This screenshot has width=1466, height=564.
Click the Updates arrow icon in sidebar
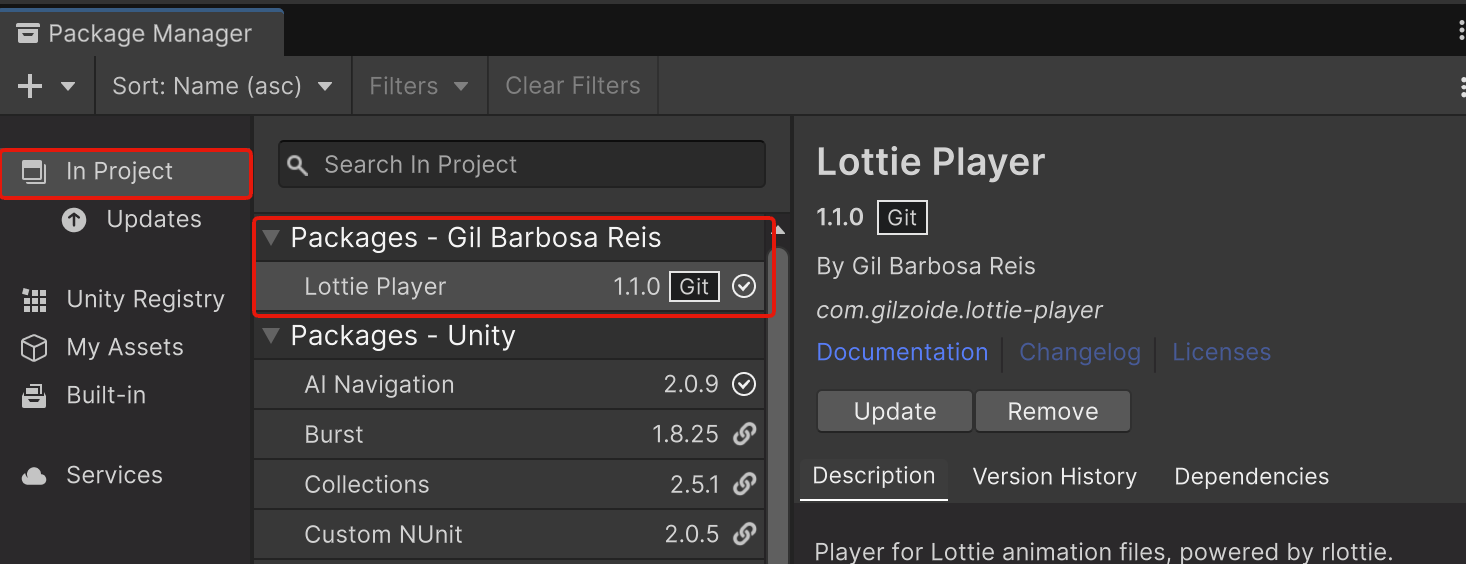click(x=74, y=220)
